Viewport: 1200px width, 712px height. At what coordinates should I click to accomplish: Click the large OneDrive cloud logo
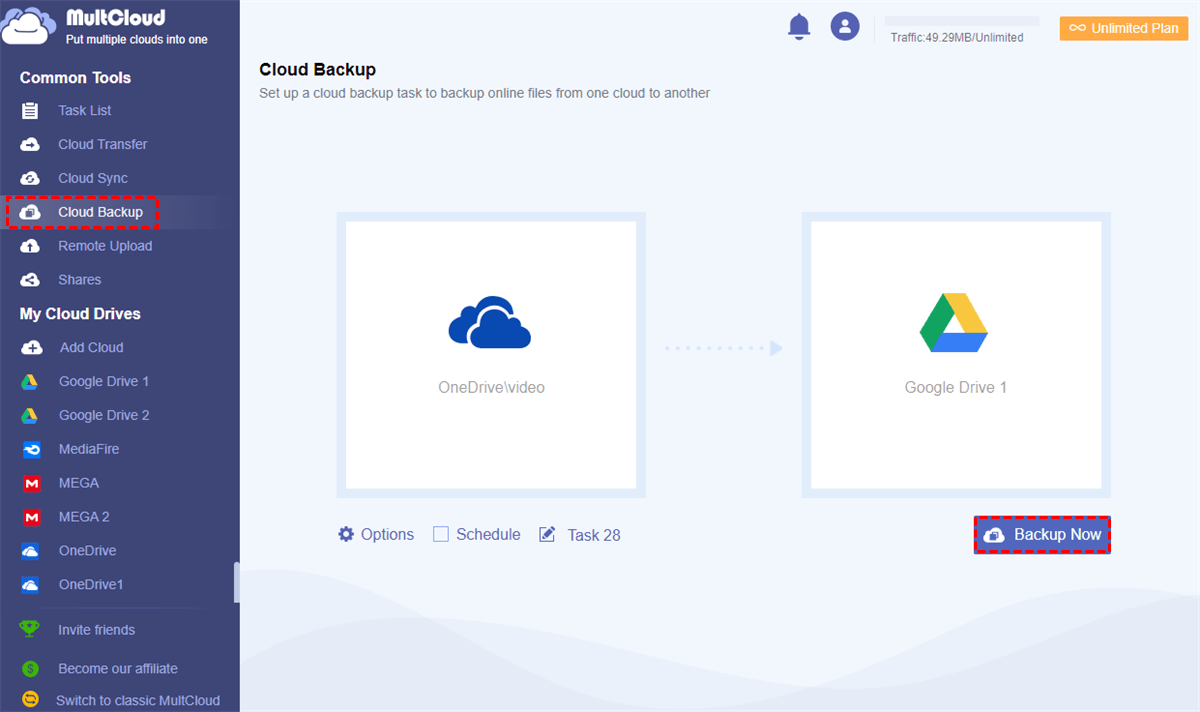click(x=490, y=322)
